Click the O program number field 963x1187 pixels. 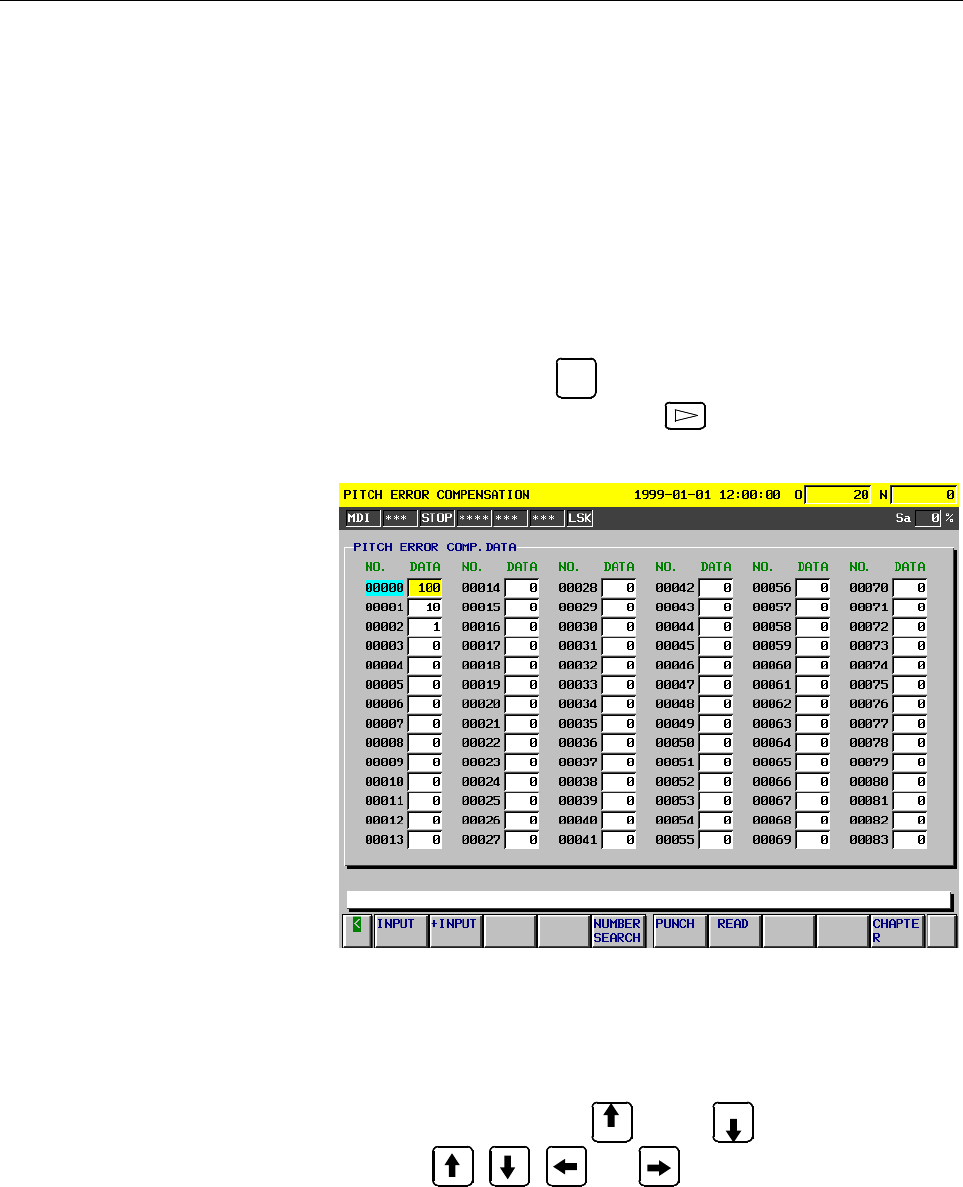tap(838, 495)
